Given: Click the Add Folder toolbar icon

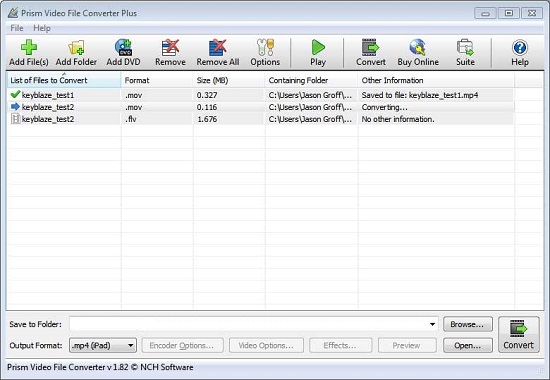Looking at the screenshot, I should [x=76, y=53].
